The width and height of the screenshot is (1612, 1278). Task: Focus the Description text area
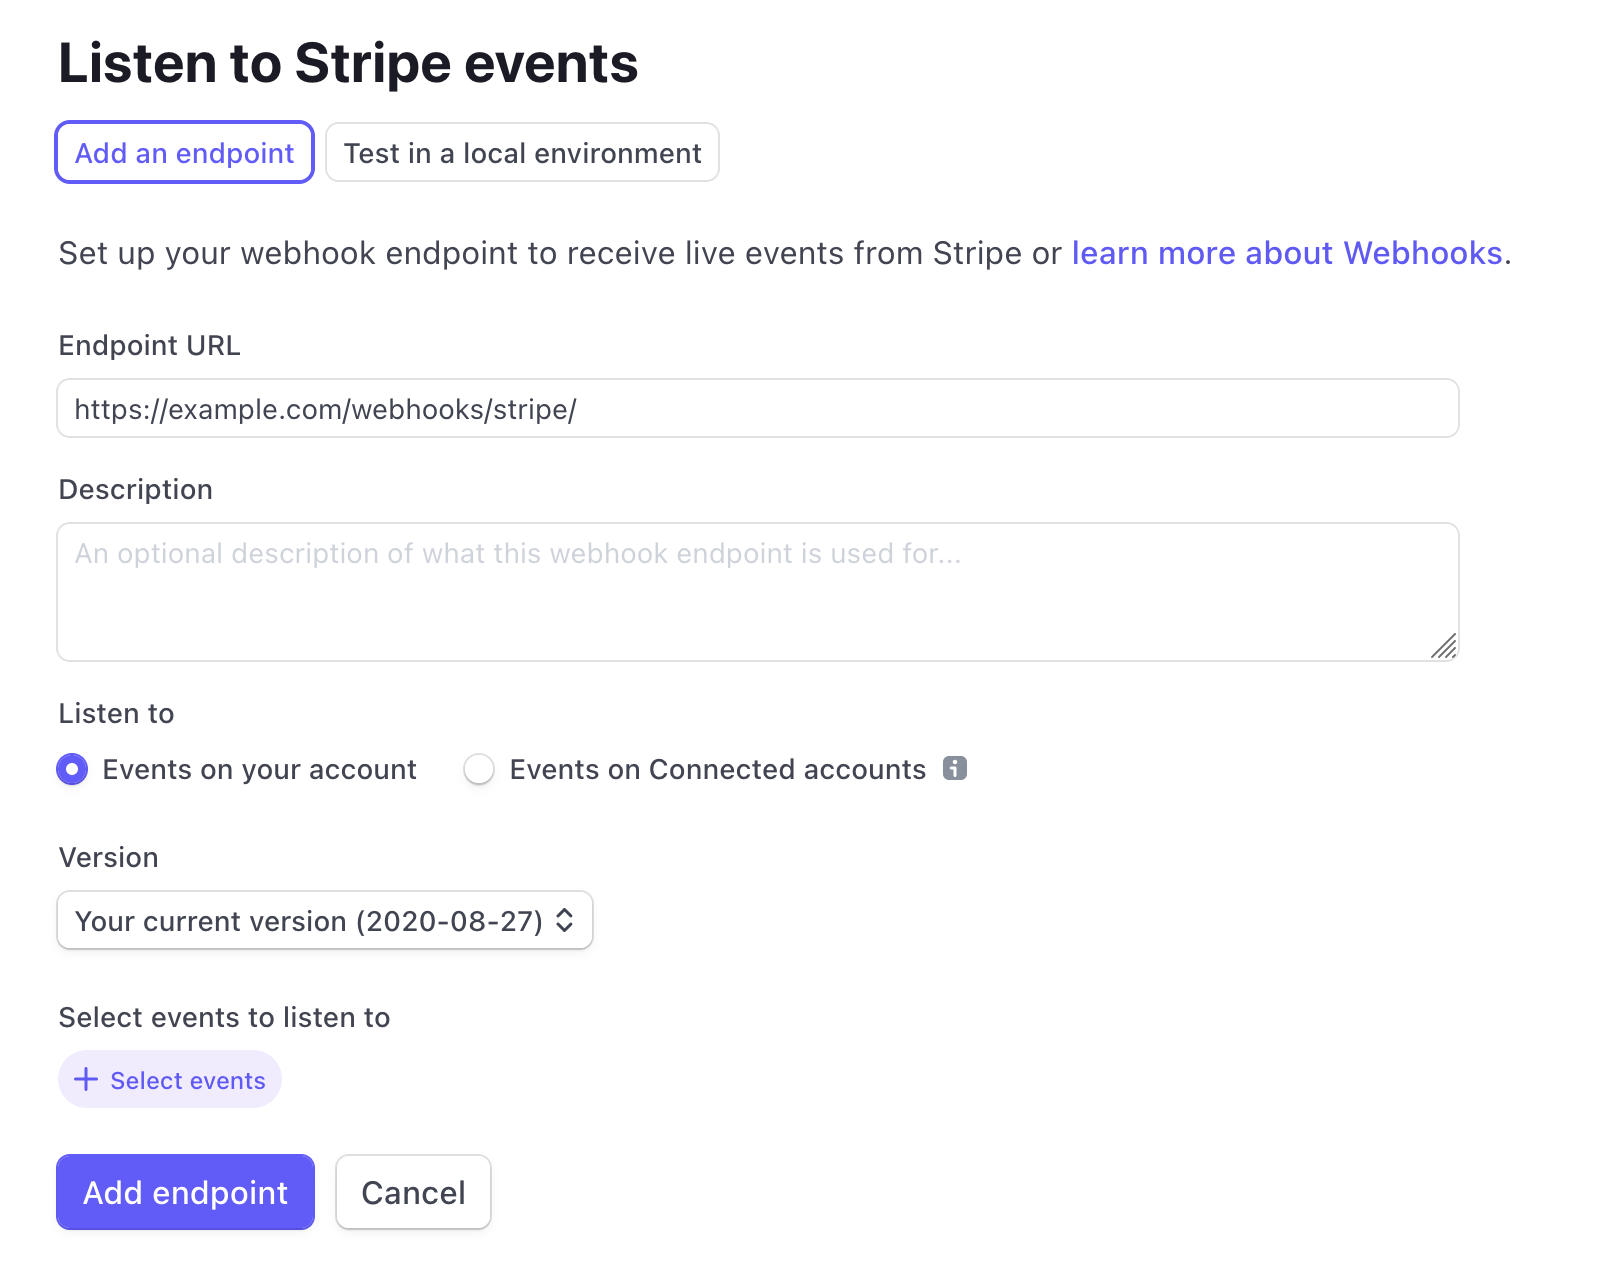tap(758, 592)
